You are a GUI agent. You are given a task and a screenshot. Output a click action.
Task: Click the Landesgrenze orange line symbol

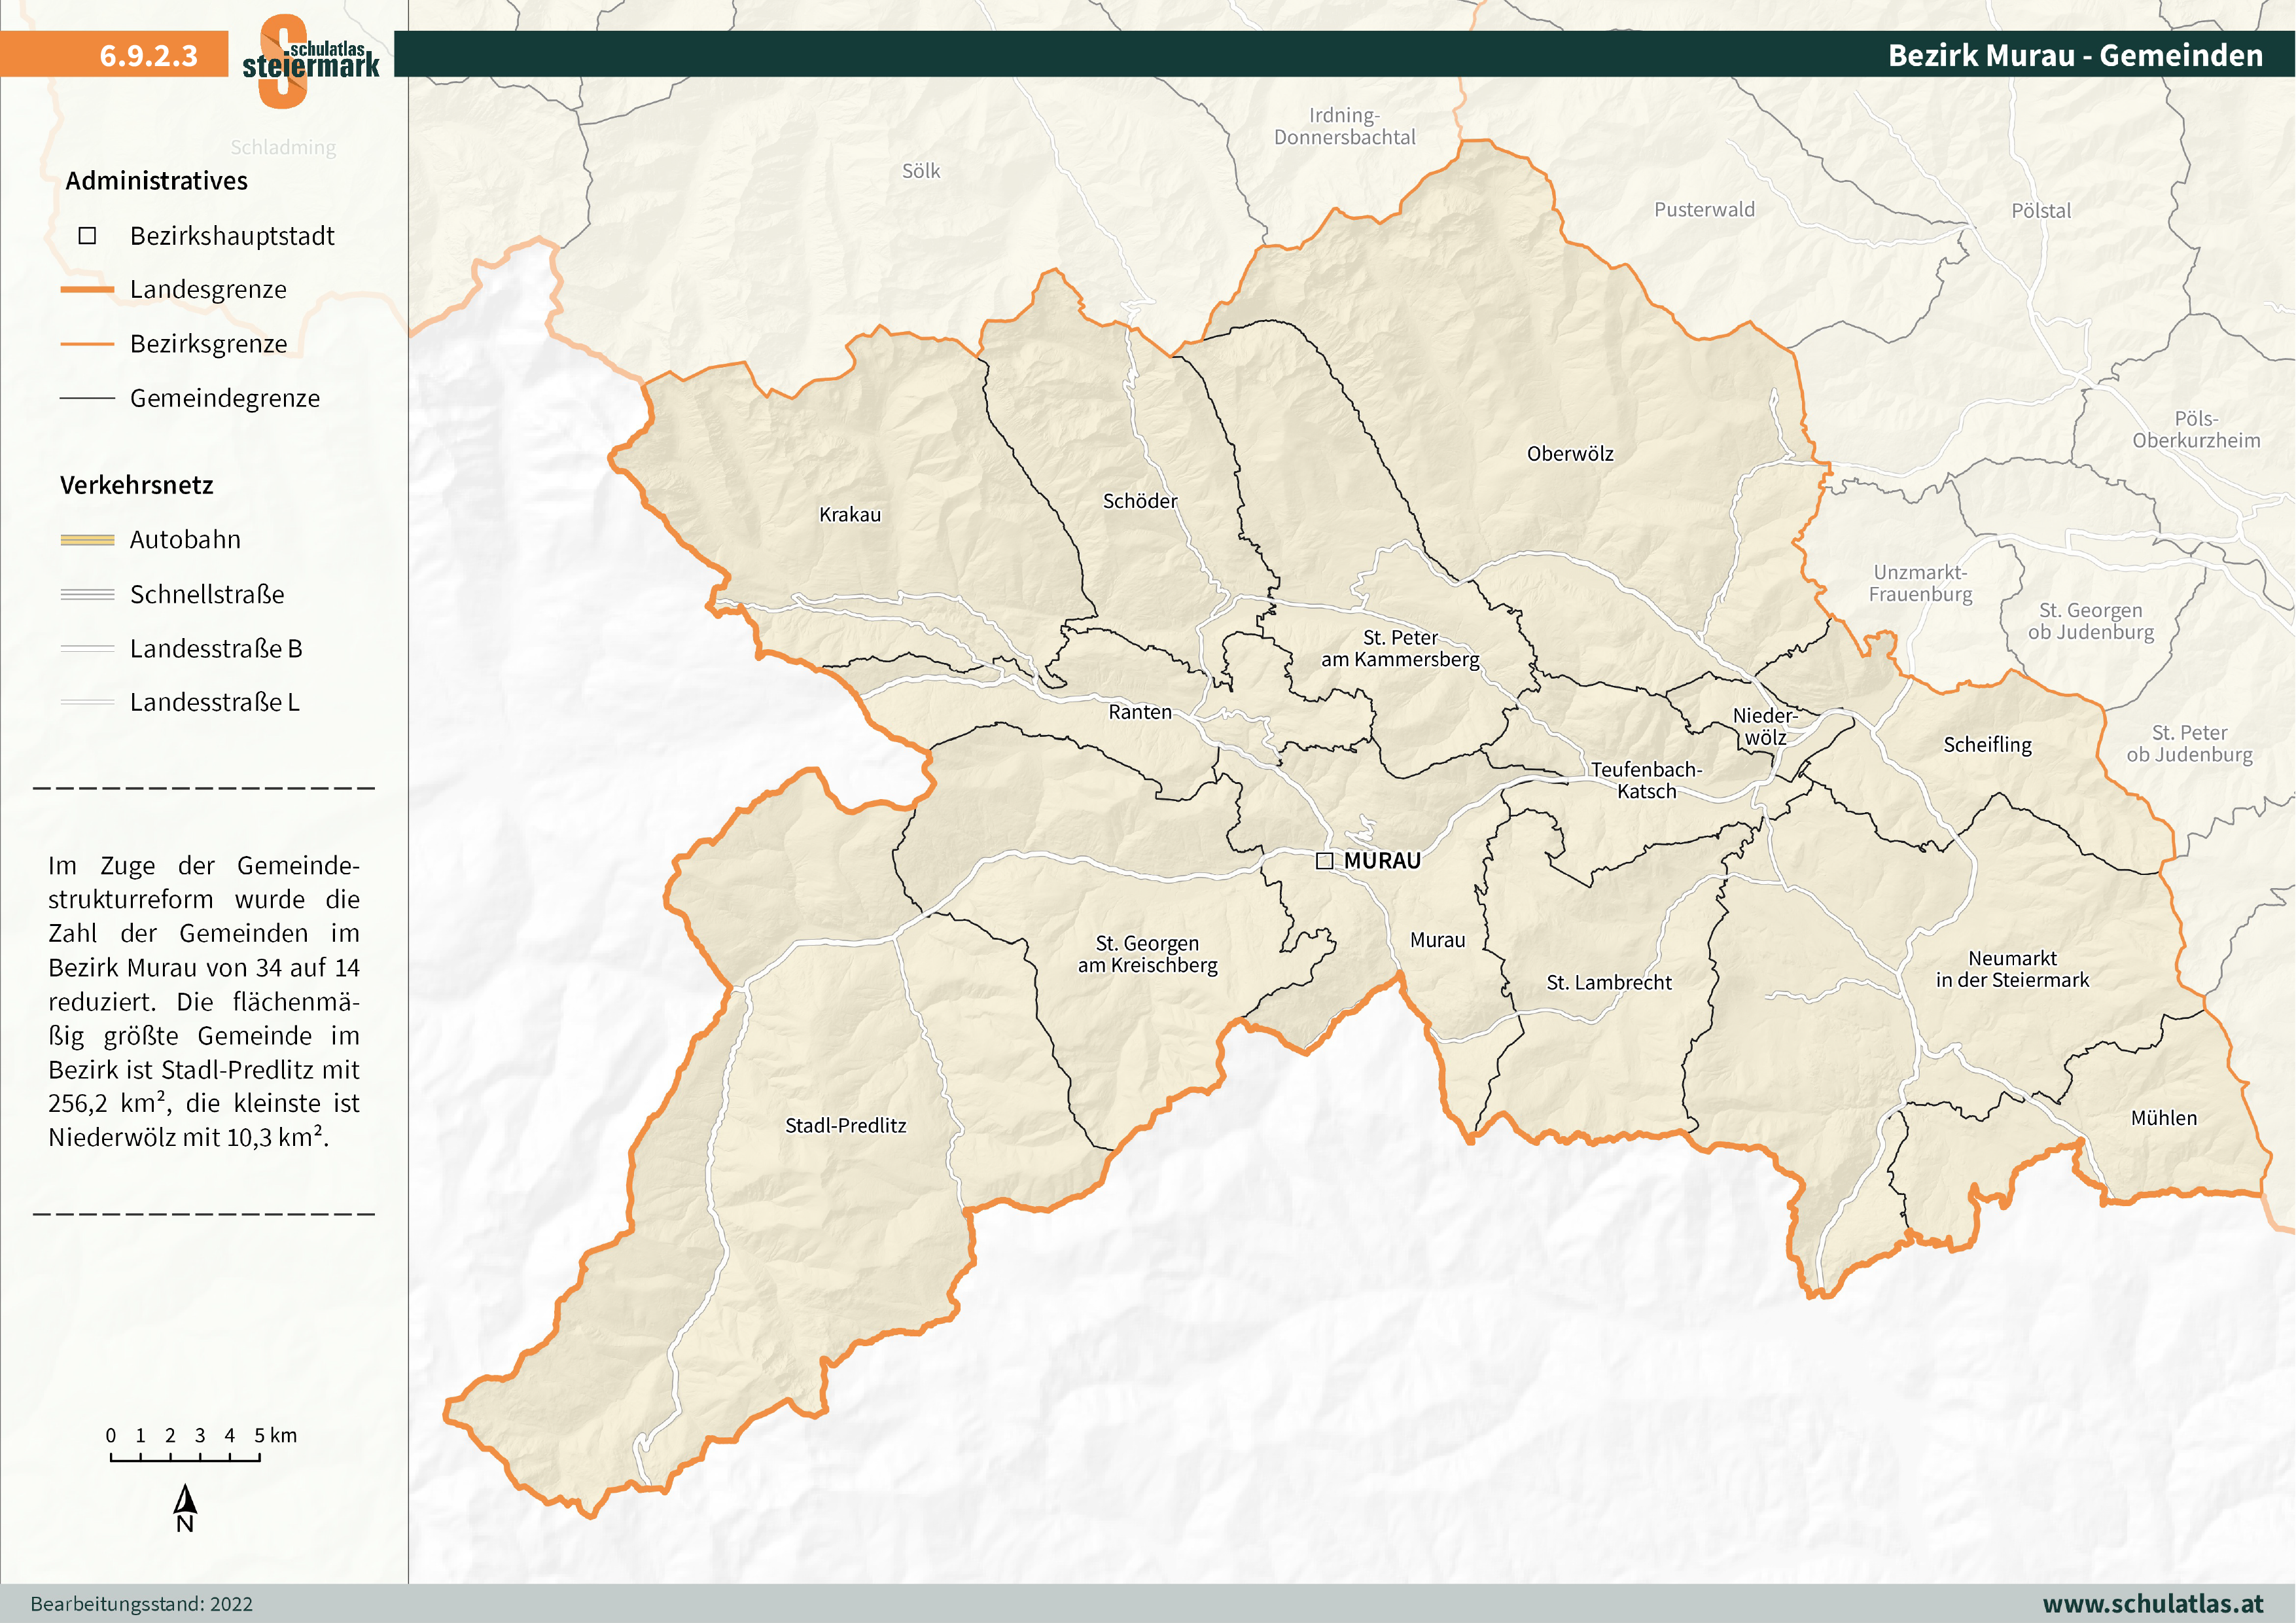tap(88, 290)
